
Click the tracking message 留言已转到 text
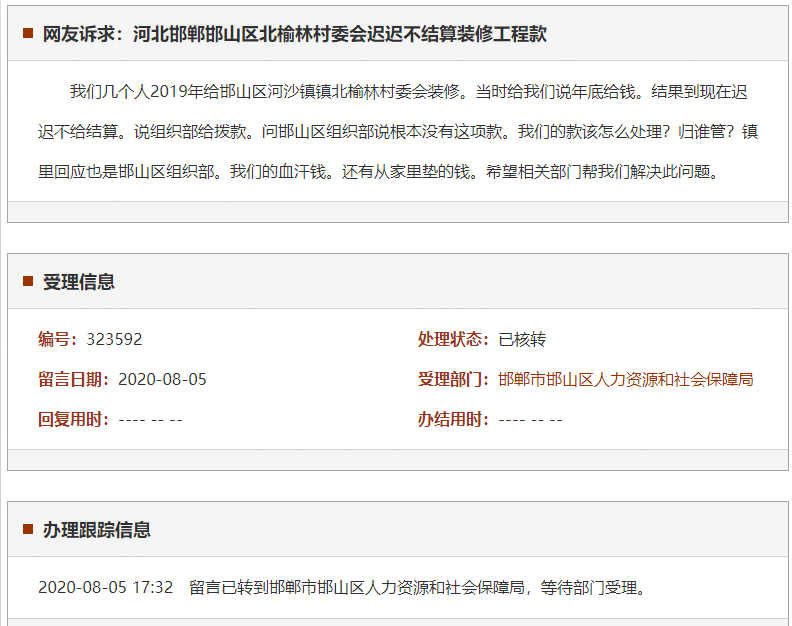click(x=417, y=587)
